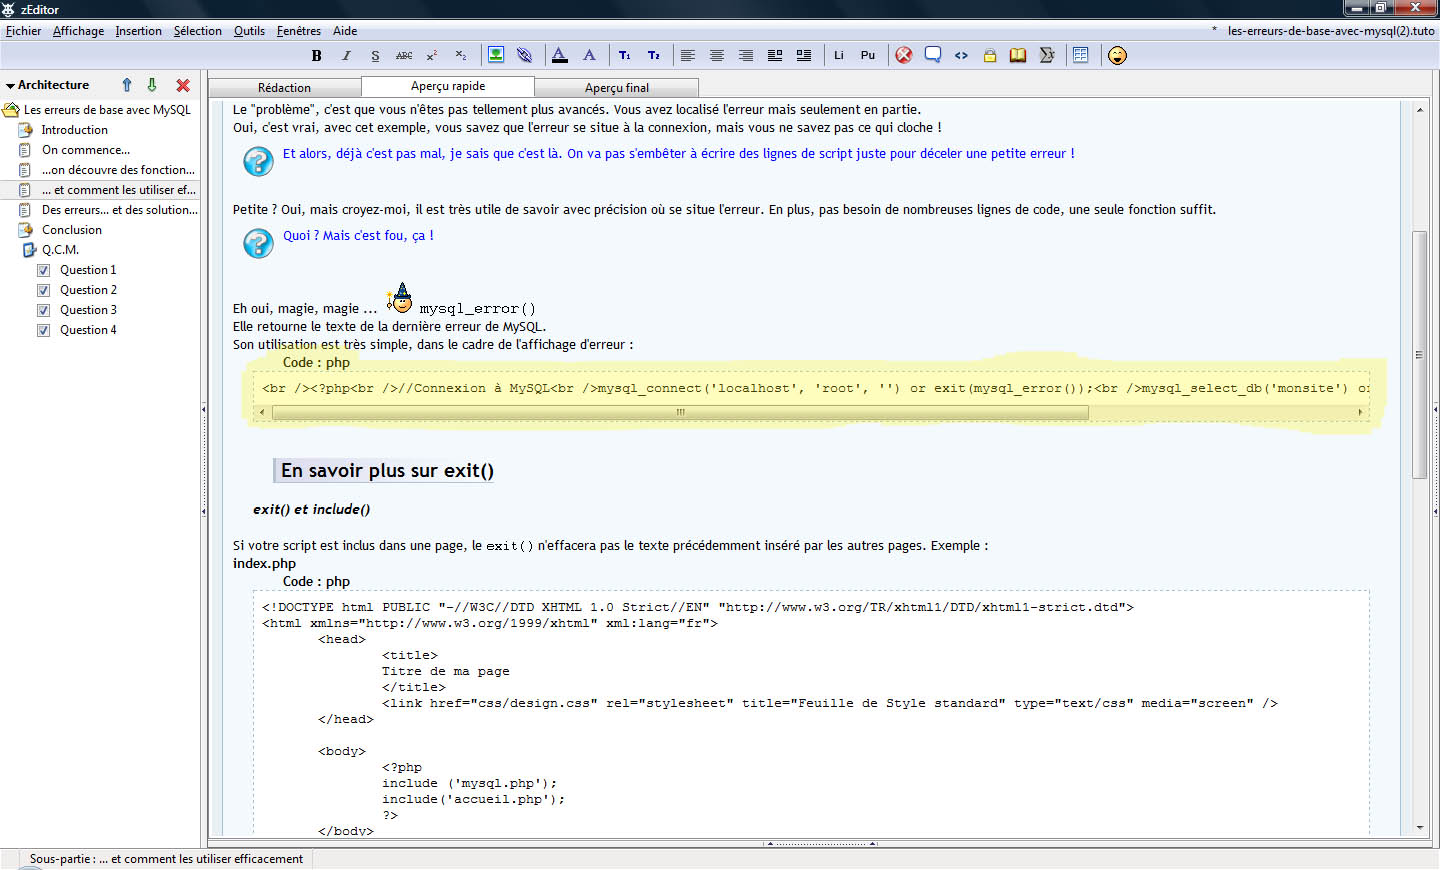1440x870 pixels.
Task: Delete the selected Architecture item
Action: click(x=183, y=85)
